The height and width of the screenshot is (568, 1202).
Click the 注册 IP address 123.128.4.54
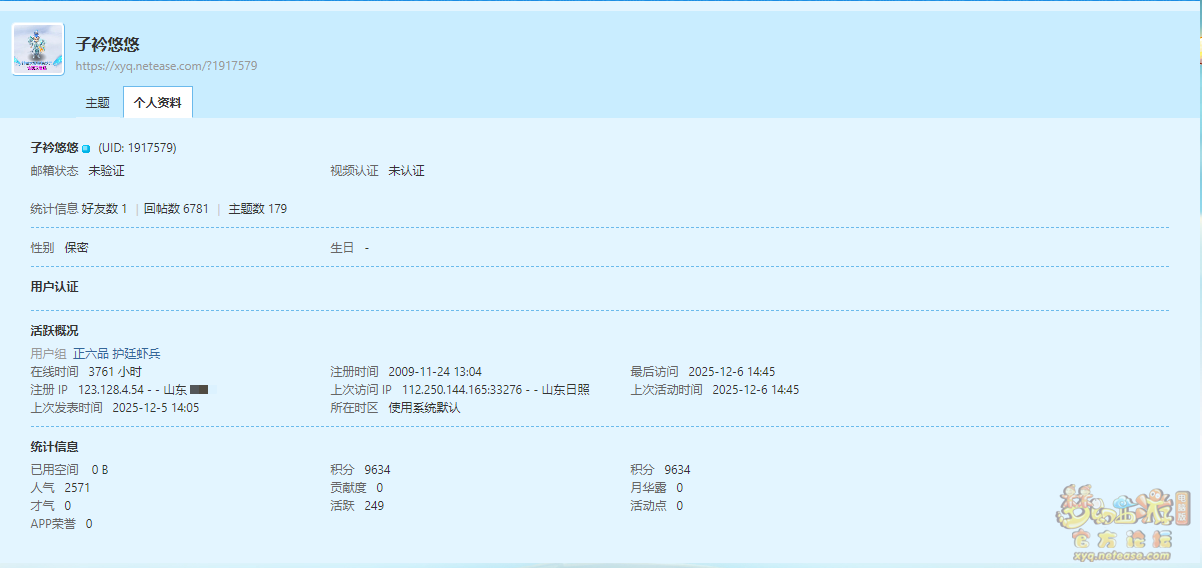111,390
